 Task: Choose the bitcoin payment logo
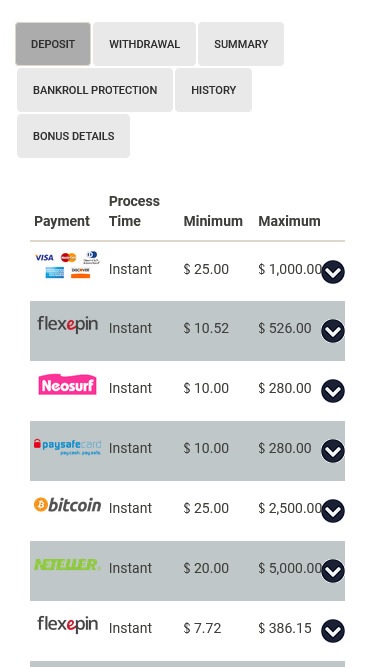[x=67, y=505]
